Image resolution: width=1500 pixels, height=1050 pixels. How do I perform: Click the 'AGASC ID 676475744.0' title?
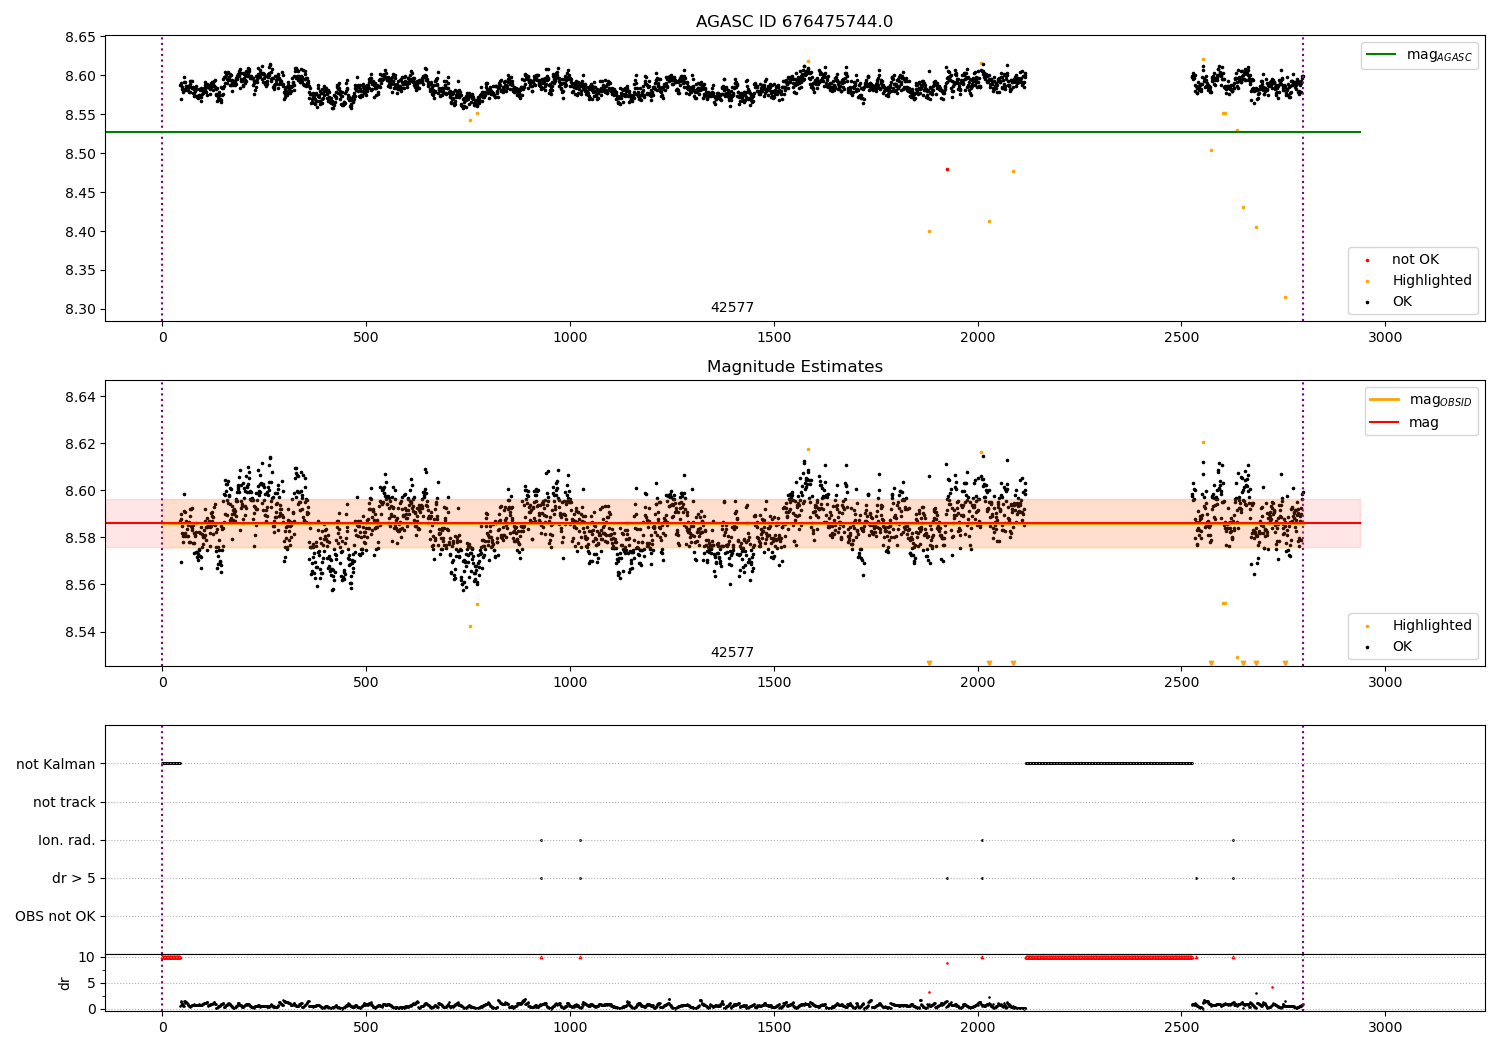(795, 22)
